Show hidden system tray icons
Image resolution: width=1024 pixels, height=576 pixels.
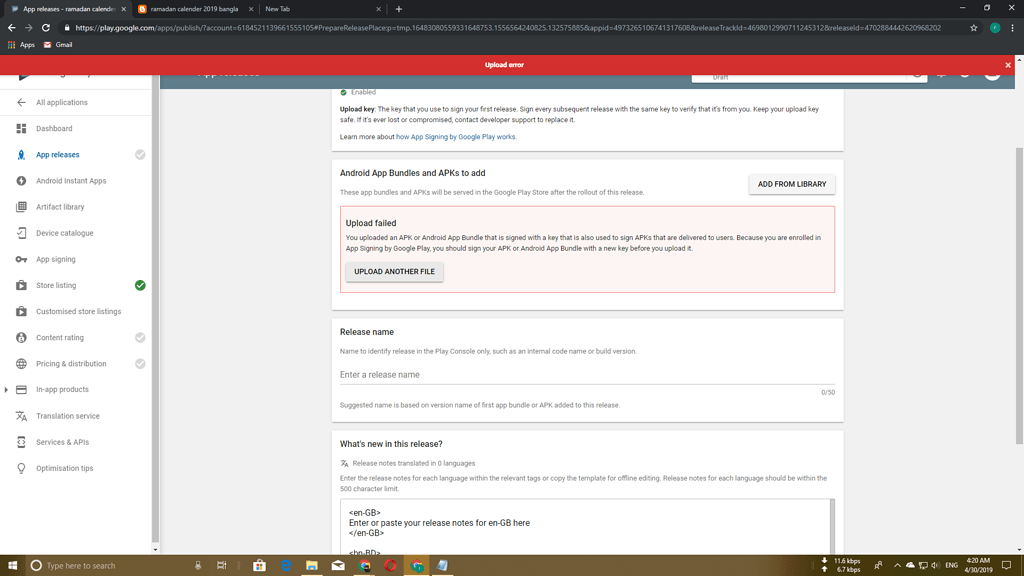897,566
